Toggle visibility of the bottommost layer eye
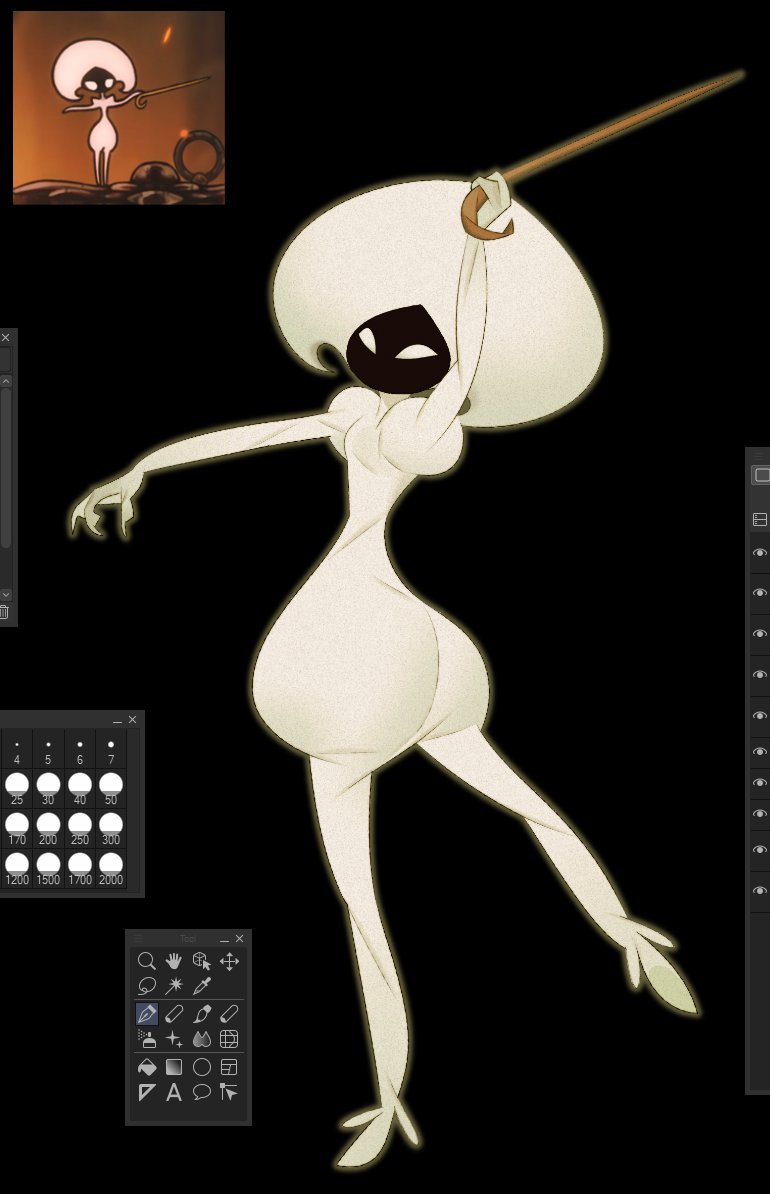The image size is (770, 1194). pos(759,891)
